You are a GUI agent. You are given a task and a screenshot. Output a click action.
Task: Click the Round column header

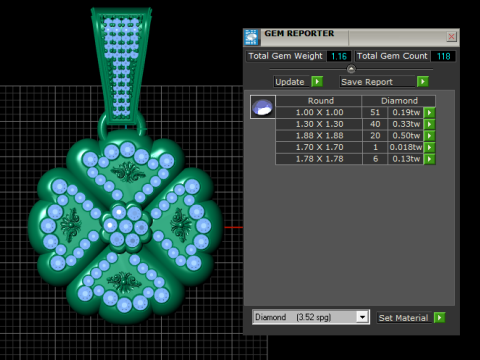(x=319, y=101)
